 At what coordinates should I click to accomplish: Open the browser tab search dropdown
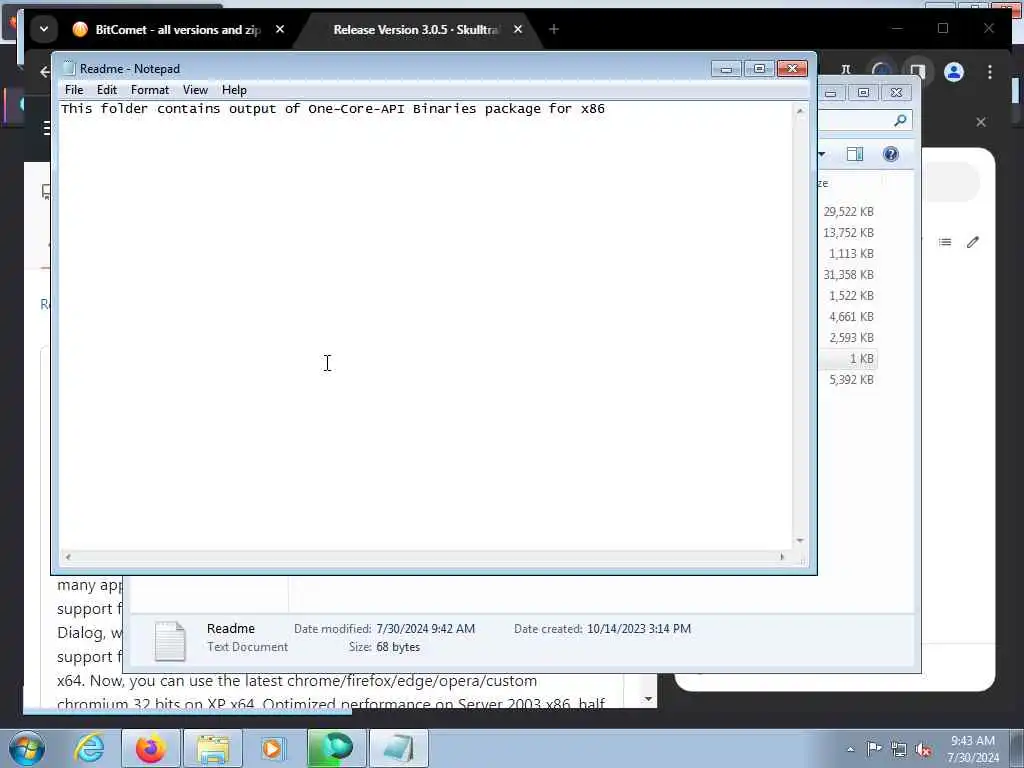point(44,29)
